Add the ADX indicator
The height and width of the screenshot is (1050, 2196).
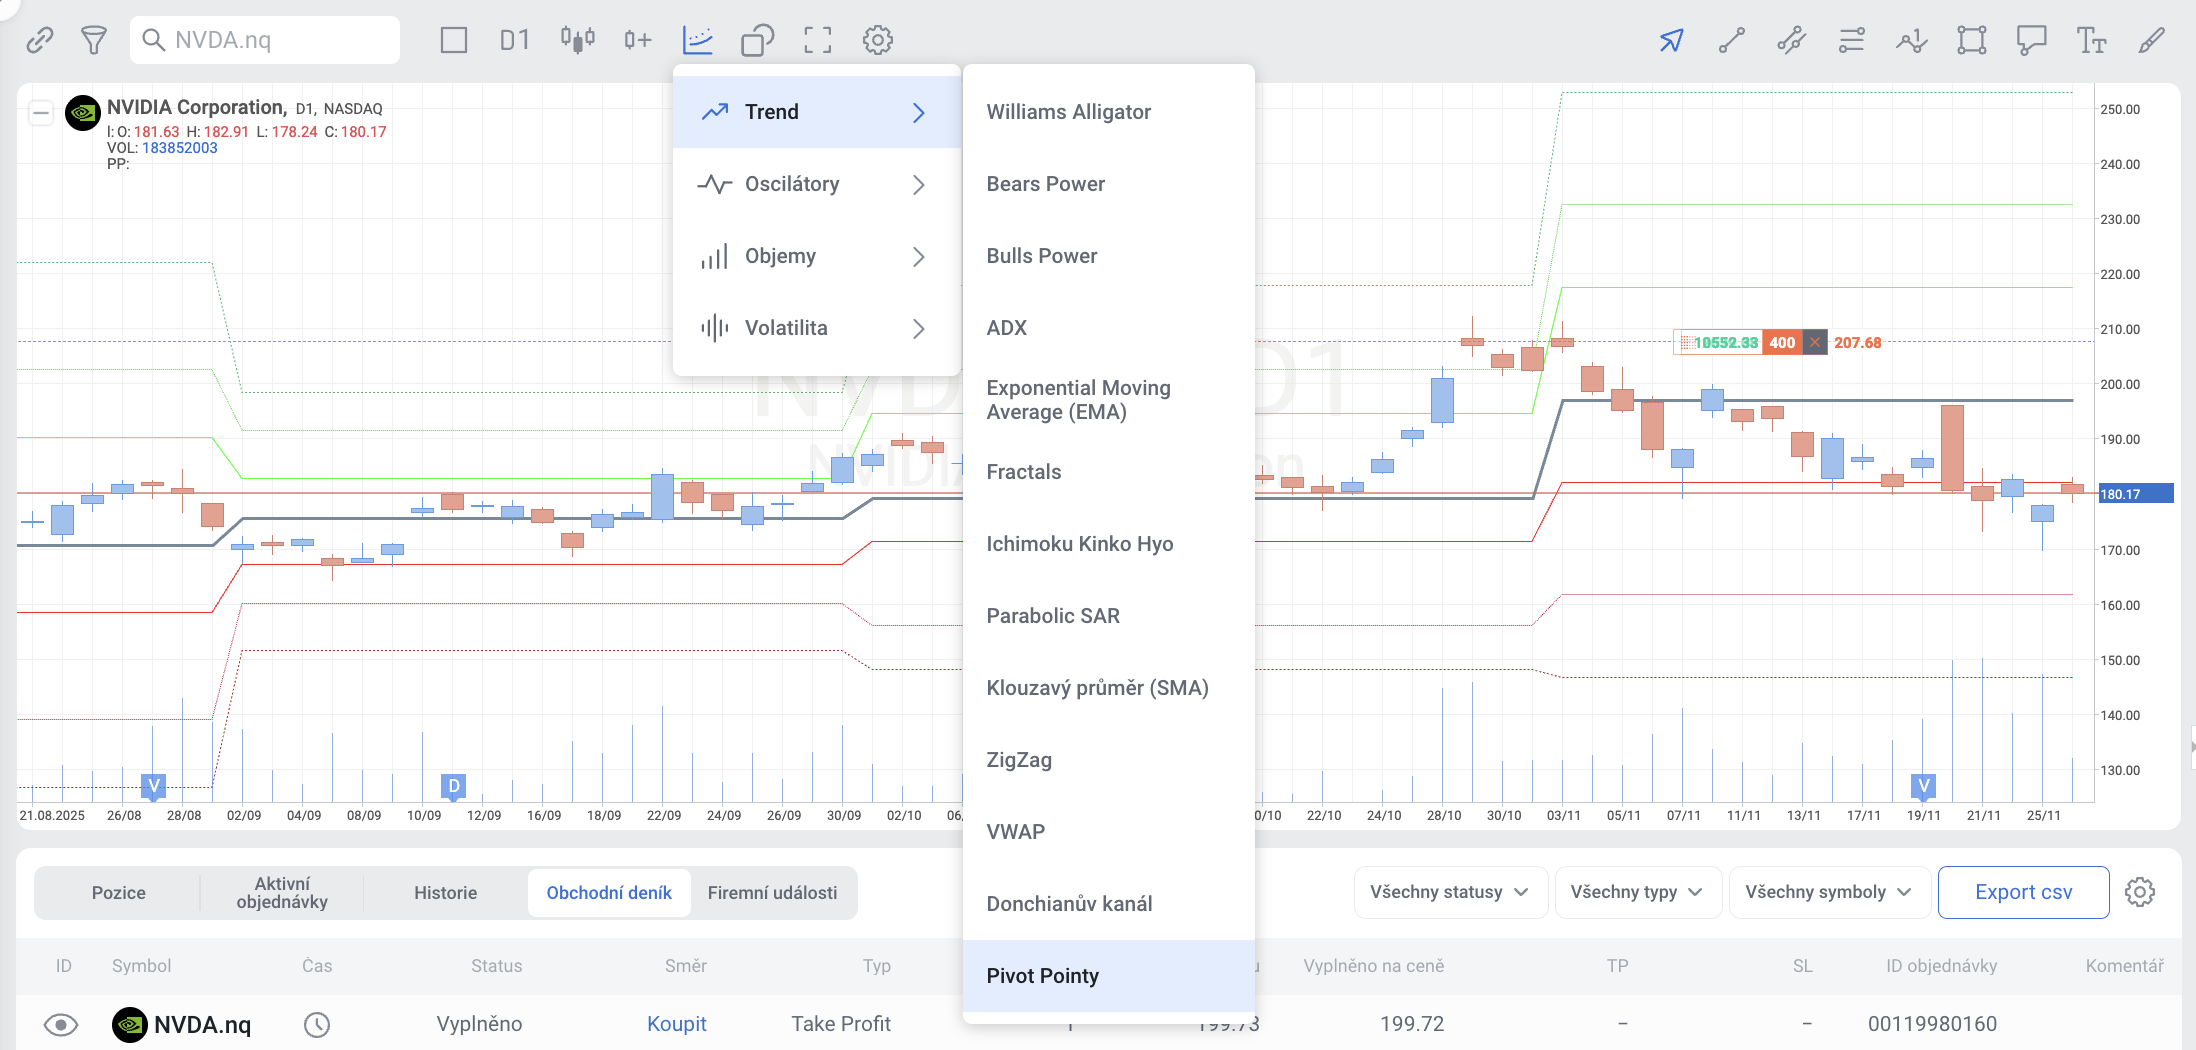tap(1108, 328)
